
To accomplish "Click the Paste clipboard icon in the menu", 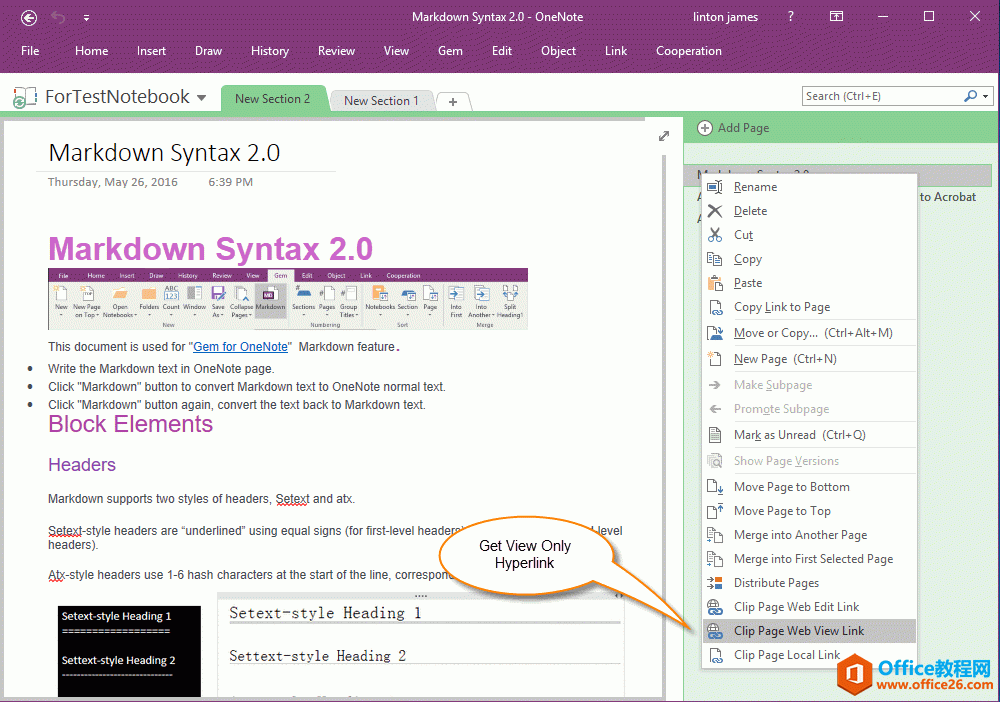I will pyautogui.click(x=717, y=282).
